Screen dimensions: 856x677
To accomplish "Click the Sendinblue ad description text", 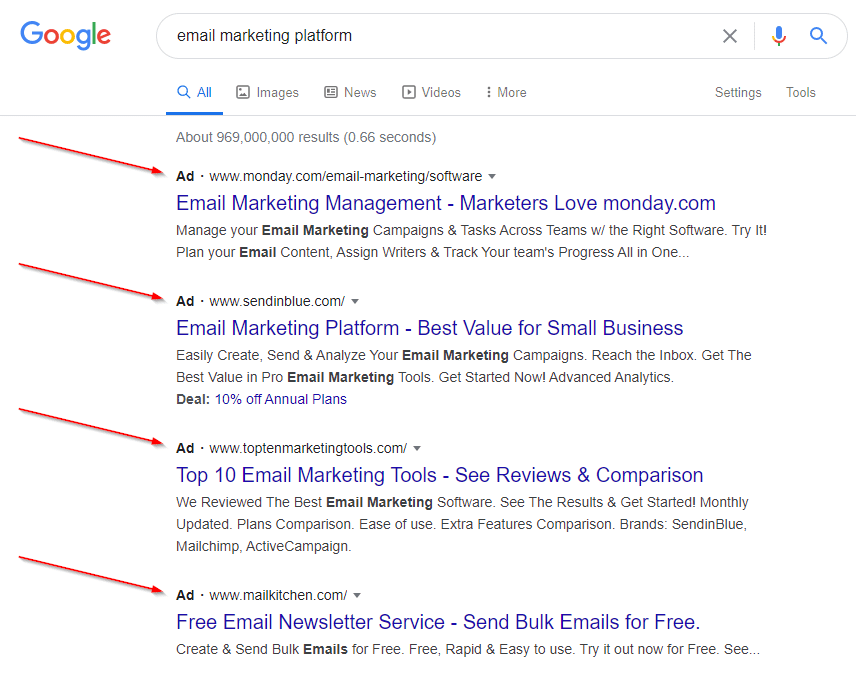I will 463,366.
